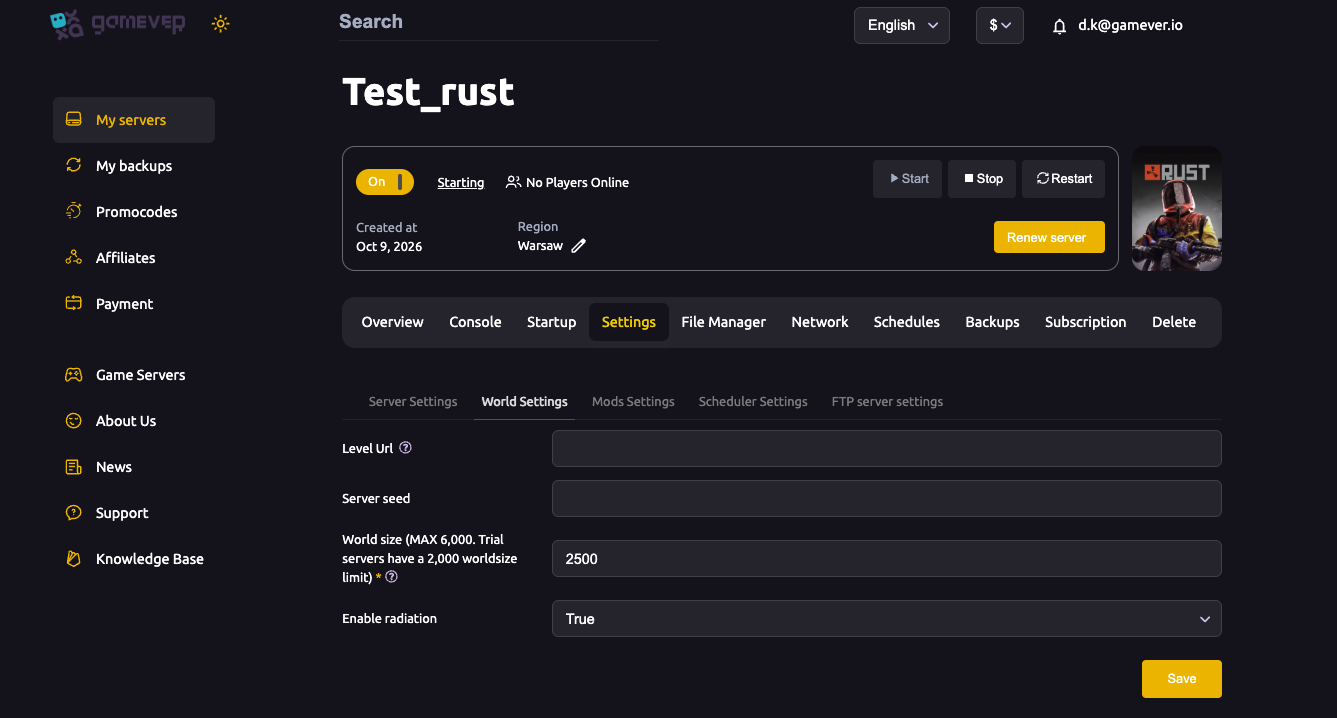Click Level Url input field
The width and height of the screenshot is (1337, 718).
pos(887,449)
